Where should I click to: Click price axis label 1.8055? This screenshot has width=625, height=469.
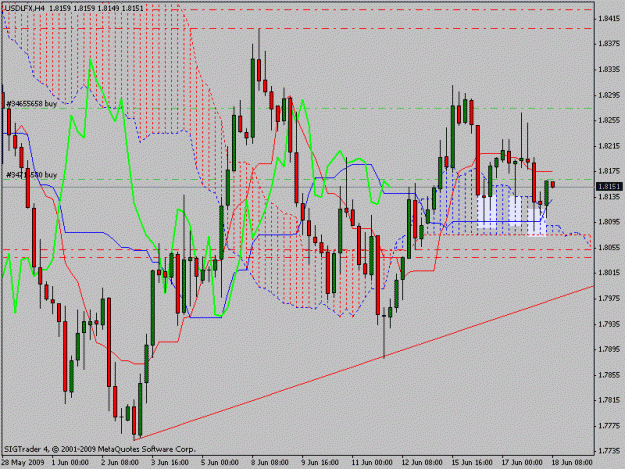coord(609,247)
